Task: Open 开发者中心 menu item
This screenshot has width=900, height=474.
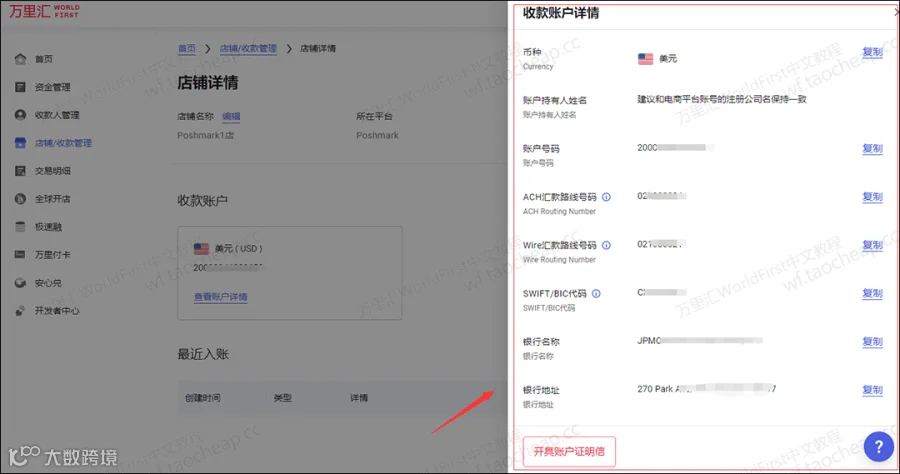Action: point(57,310)
